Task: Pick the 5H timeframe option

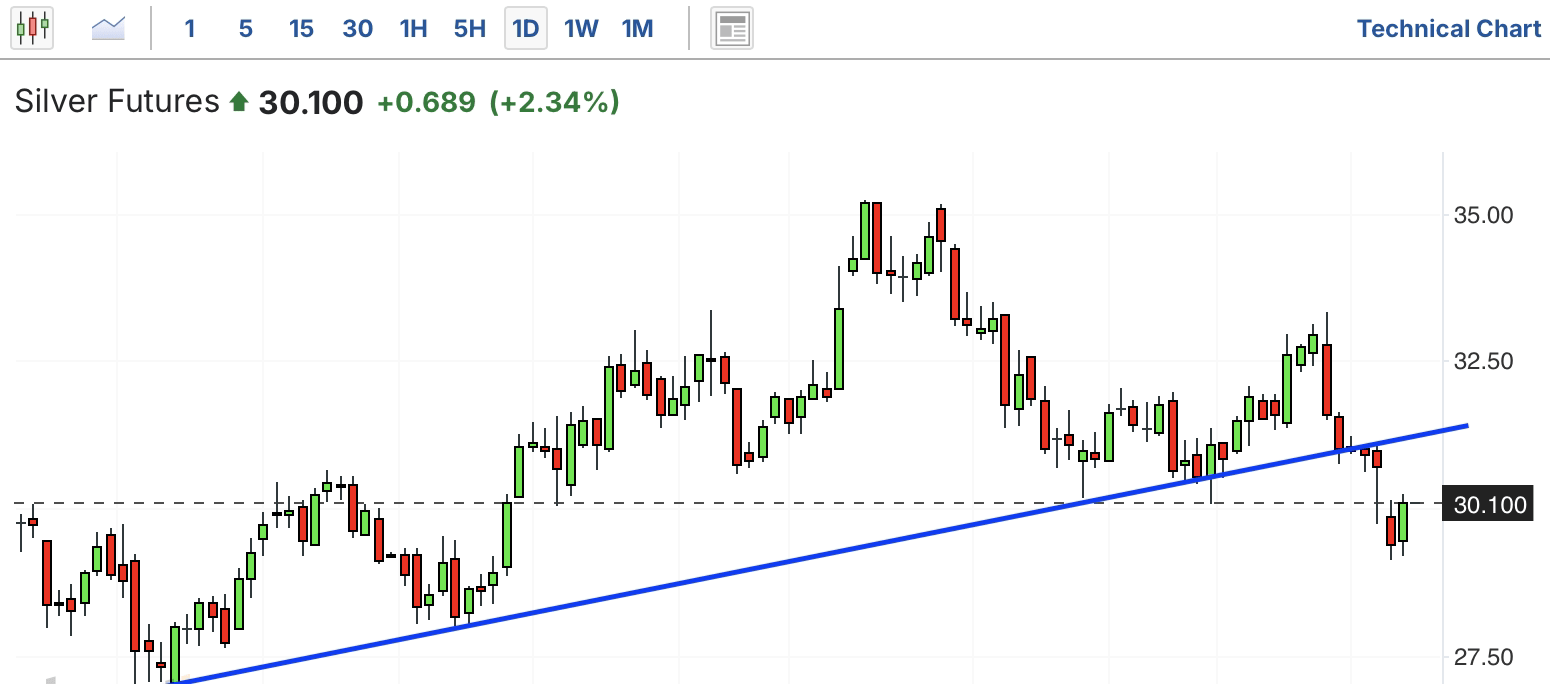Action: 469,29
